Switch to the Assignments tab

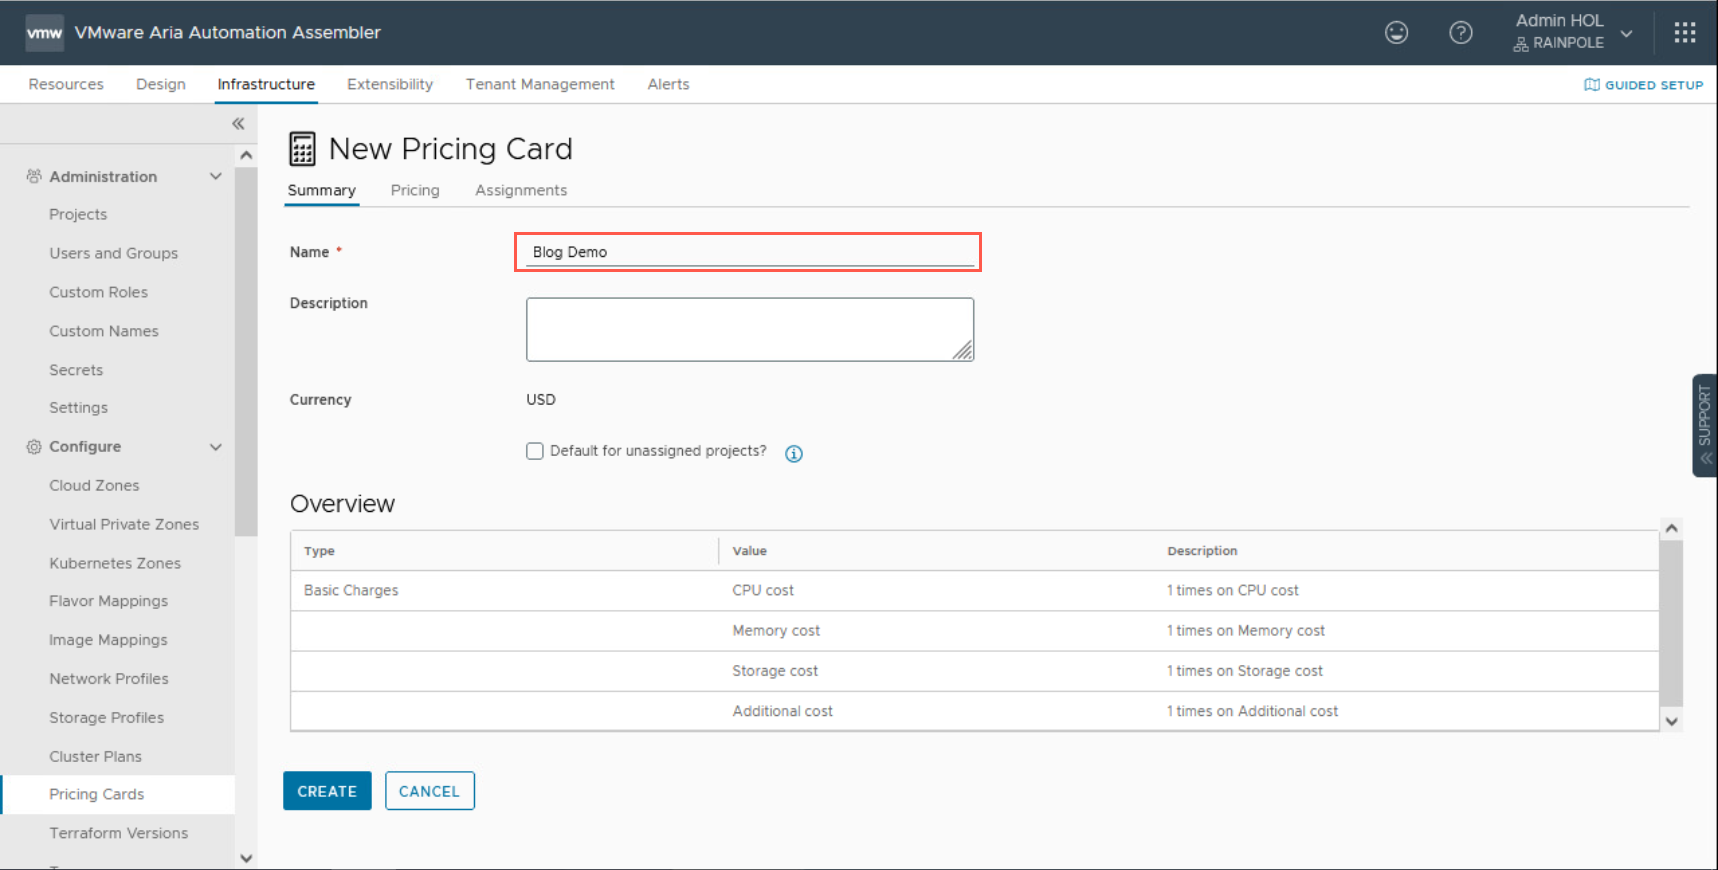point(520,190)
